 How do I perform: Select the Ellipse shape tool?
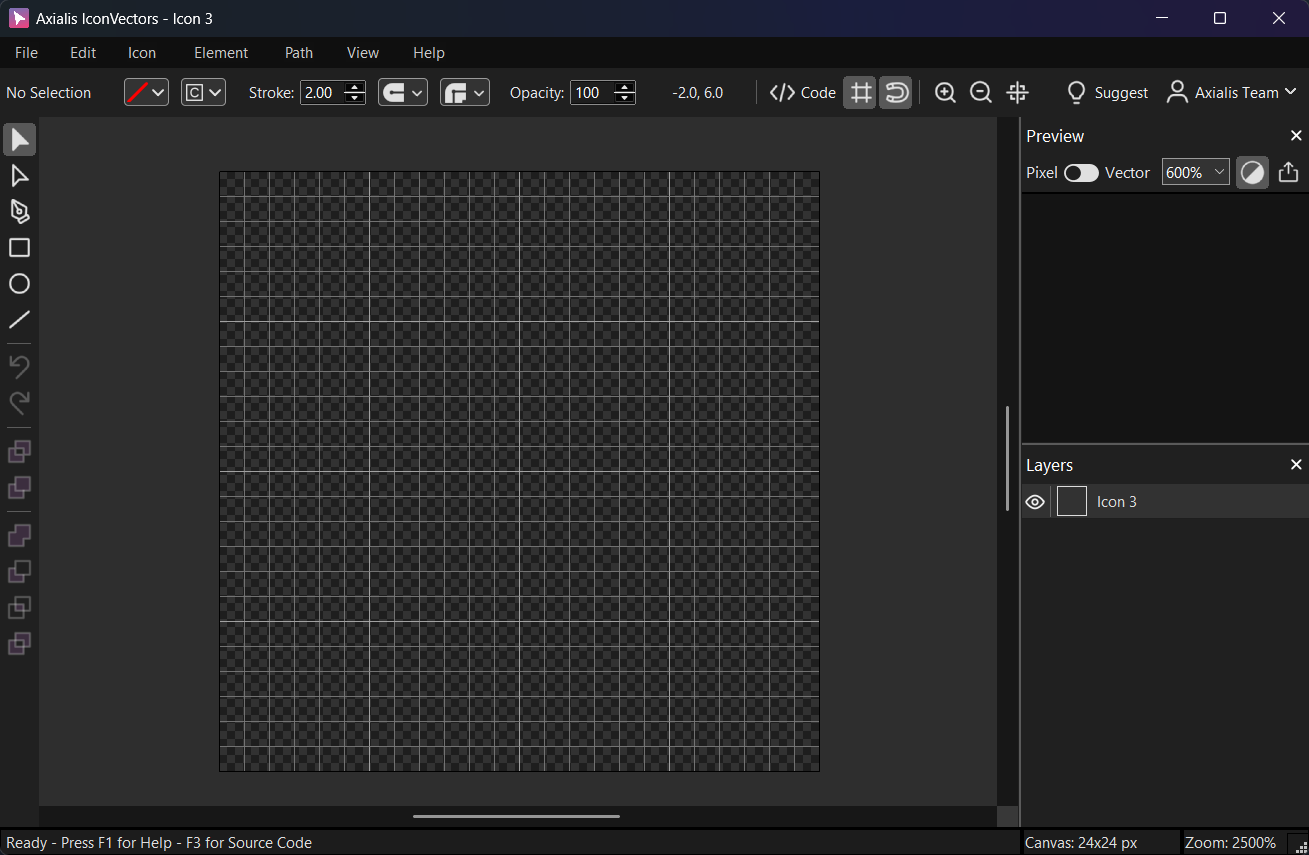pos(19,284)
